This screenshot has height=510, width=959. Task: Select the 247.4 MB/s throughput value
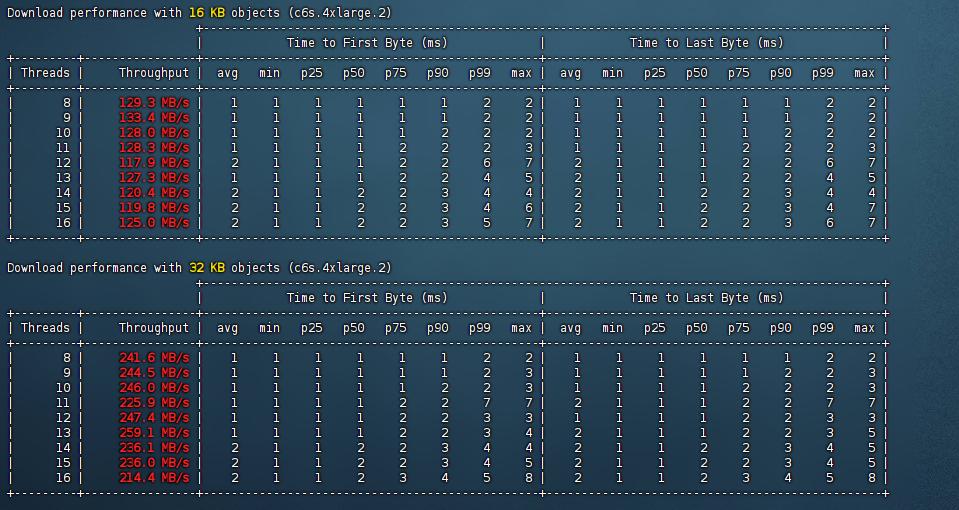click(154, 418)
